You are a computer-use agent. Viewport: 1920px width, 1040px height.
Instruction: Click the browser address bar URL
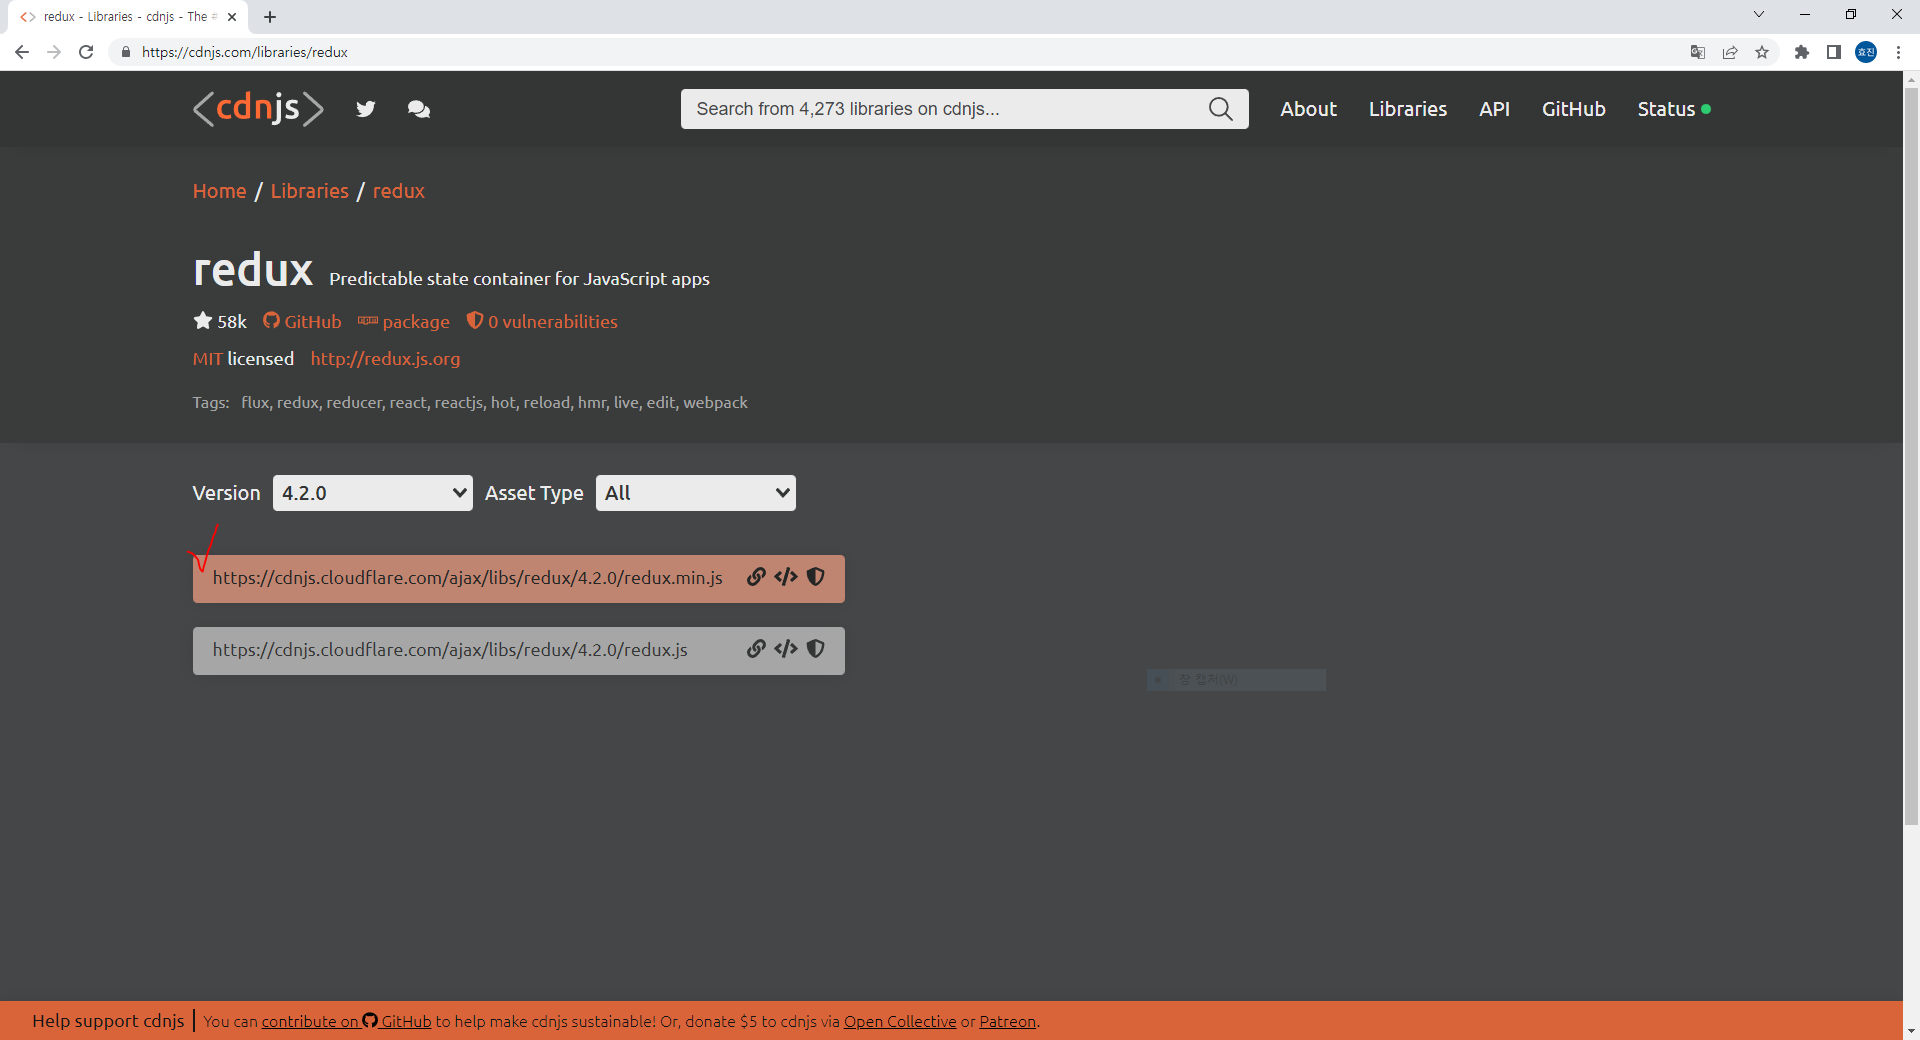244,52
